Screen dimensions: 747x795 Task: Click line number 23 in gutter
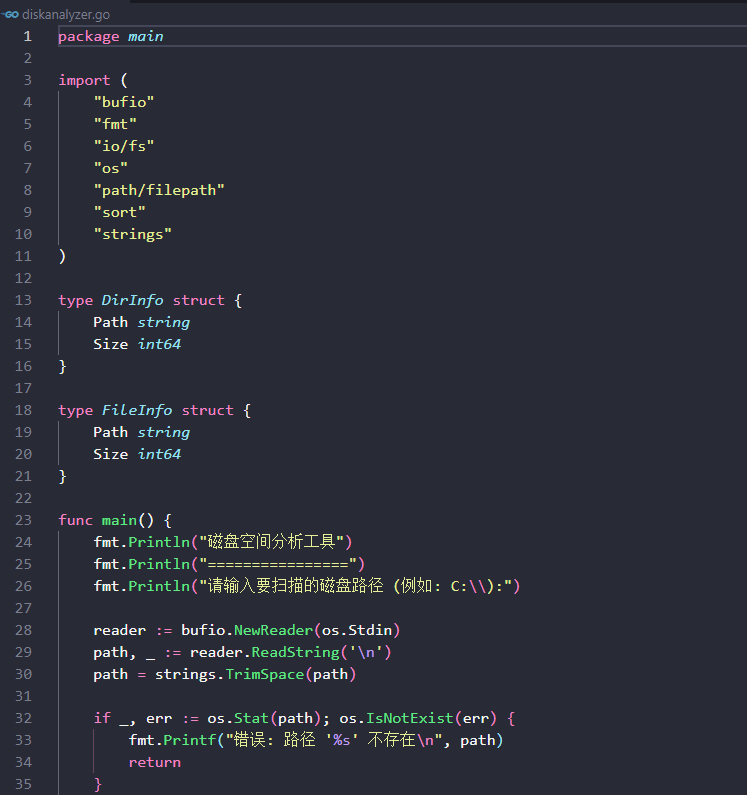tap(23, 520)
